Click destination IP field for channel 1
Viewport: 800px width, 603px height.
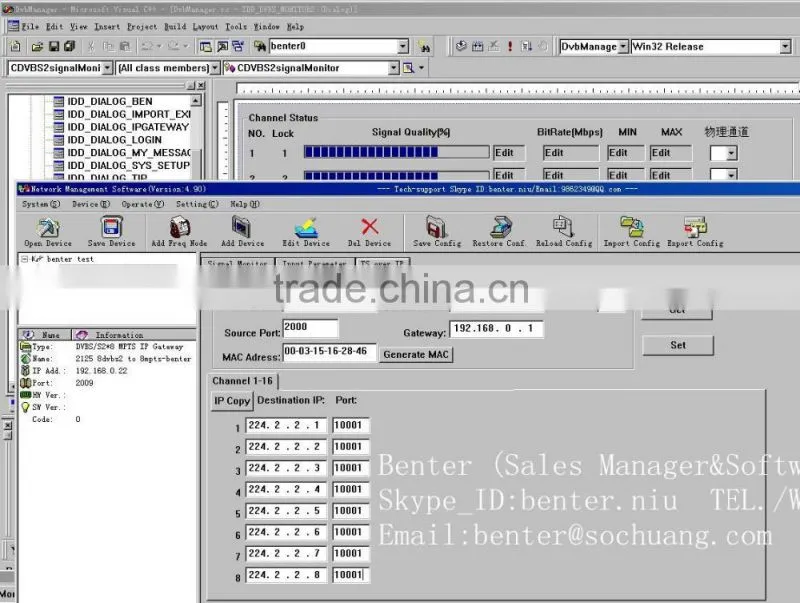286,425
